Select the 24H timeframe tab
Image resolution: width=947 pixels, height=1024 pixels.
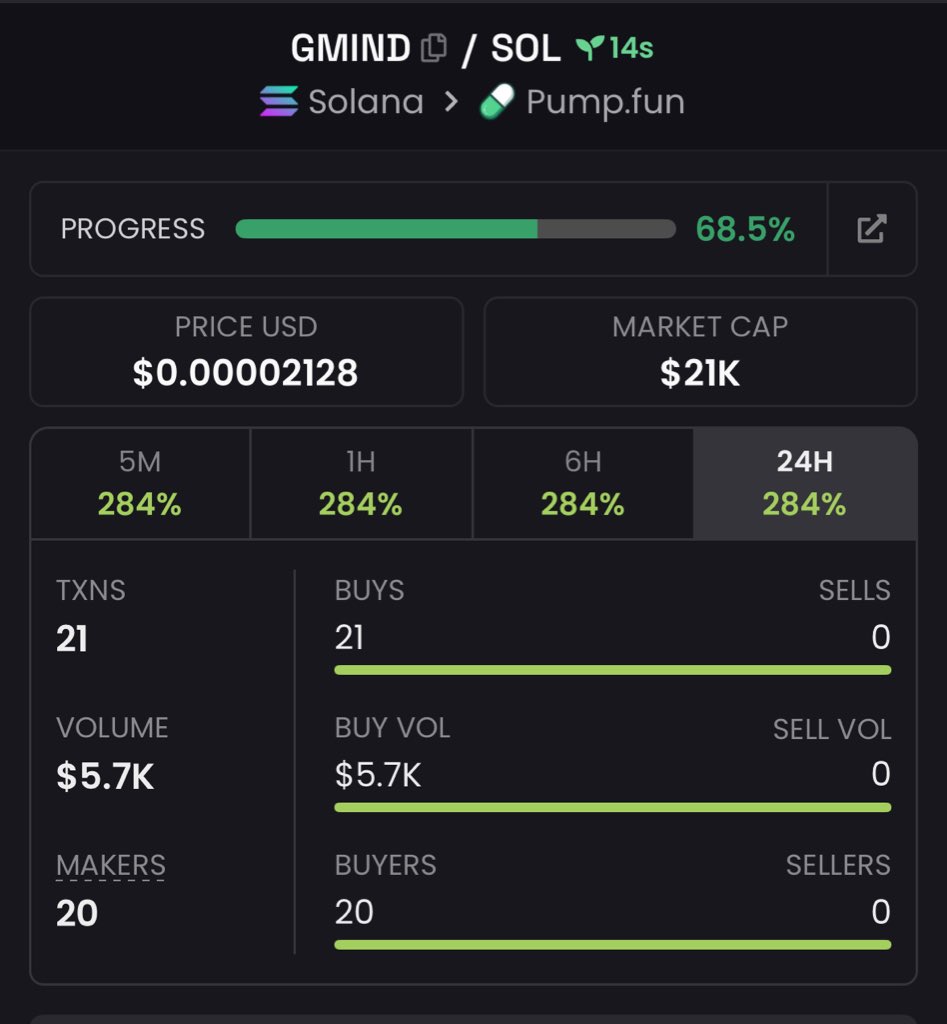click(x=804, y=483)
